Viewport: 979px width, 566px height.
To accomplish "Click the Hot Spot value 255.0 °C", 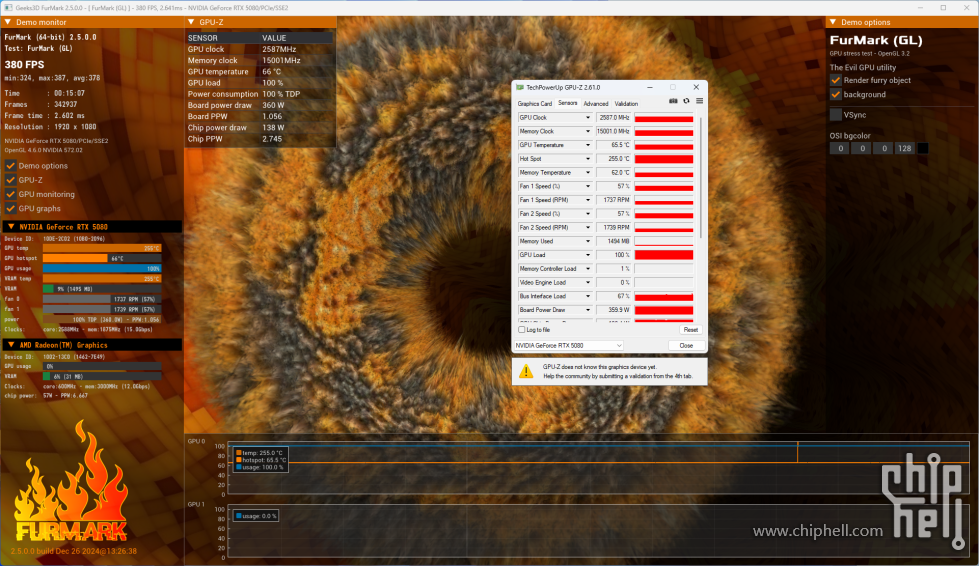I will [x=614, y=159].
